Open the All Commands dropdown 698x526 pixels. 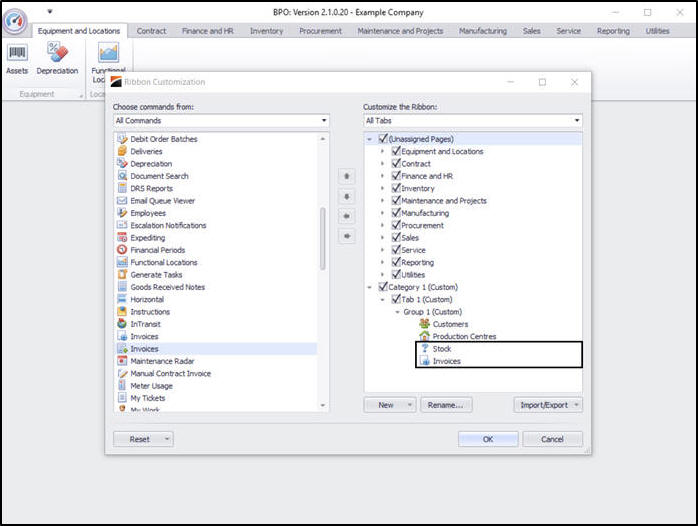click(x=324, y=121)
